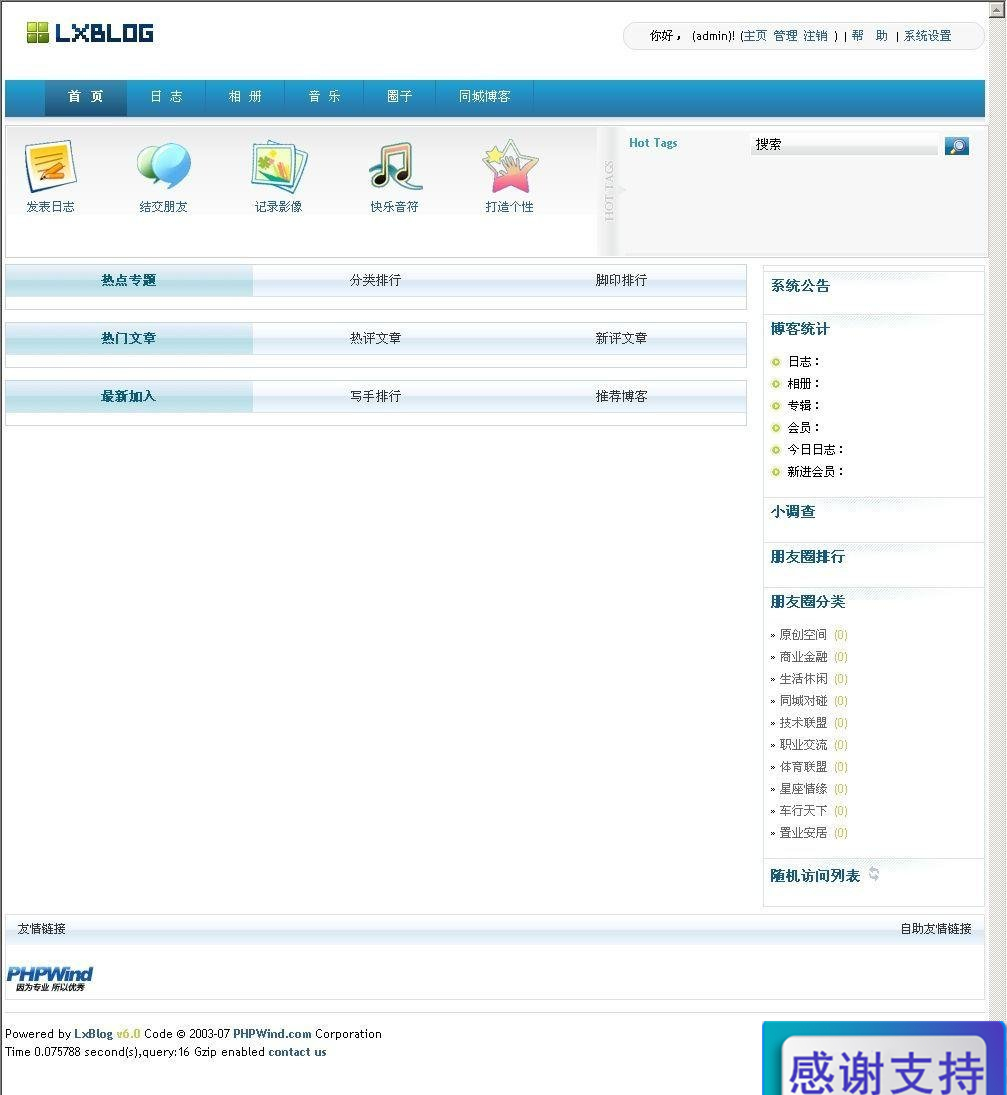
Task: Click the 系统公告 heading
Action: point(800,286)
